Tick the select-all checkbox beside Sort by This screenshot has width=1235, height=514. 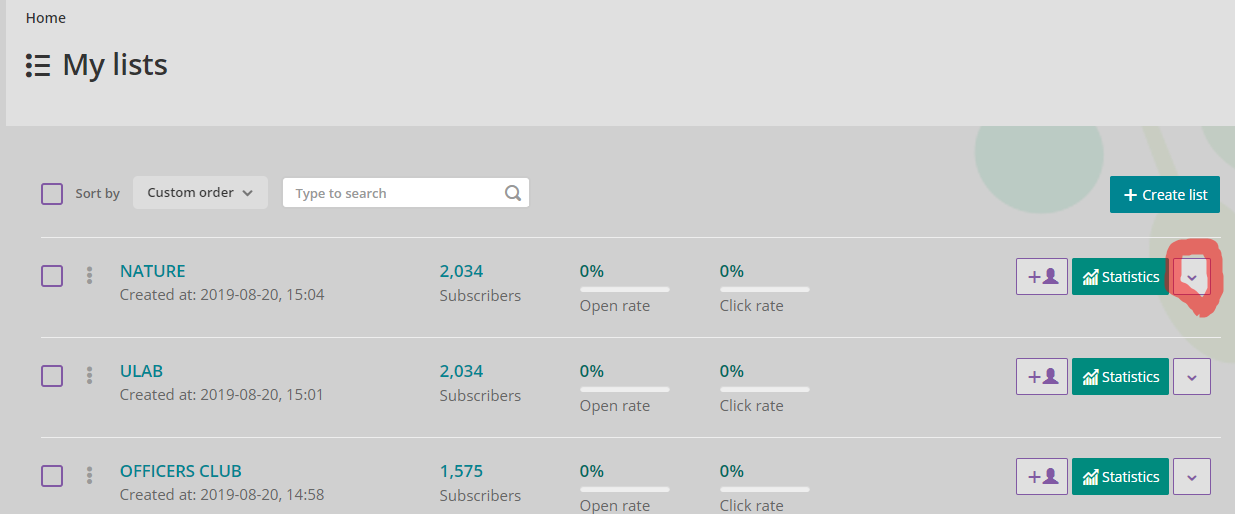(52, 194)
